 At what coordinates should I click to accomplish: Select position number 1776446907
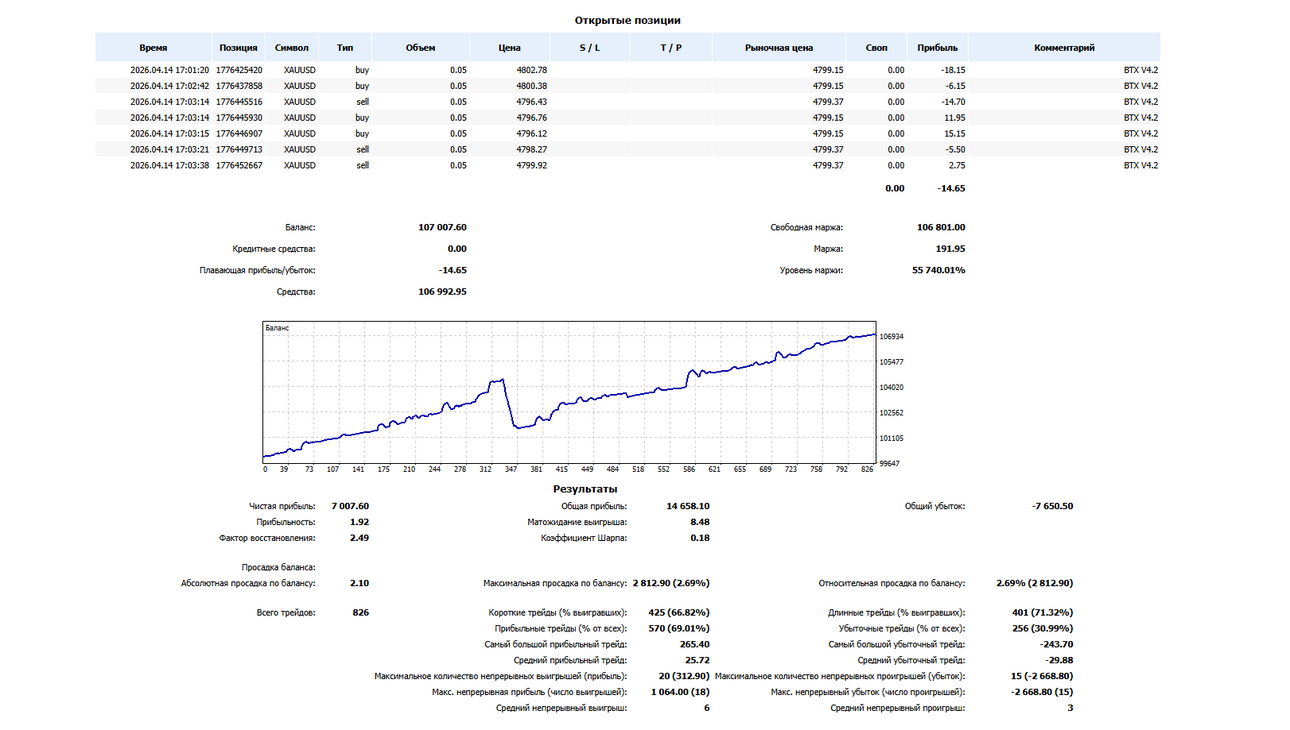click(239, 134)
